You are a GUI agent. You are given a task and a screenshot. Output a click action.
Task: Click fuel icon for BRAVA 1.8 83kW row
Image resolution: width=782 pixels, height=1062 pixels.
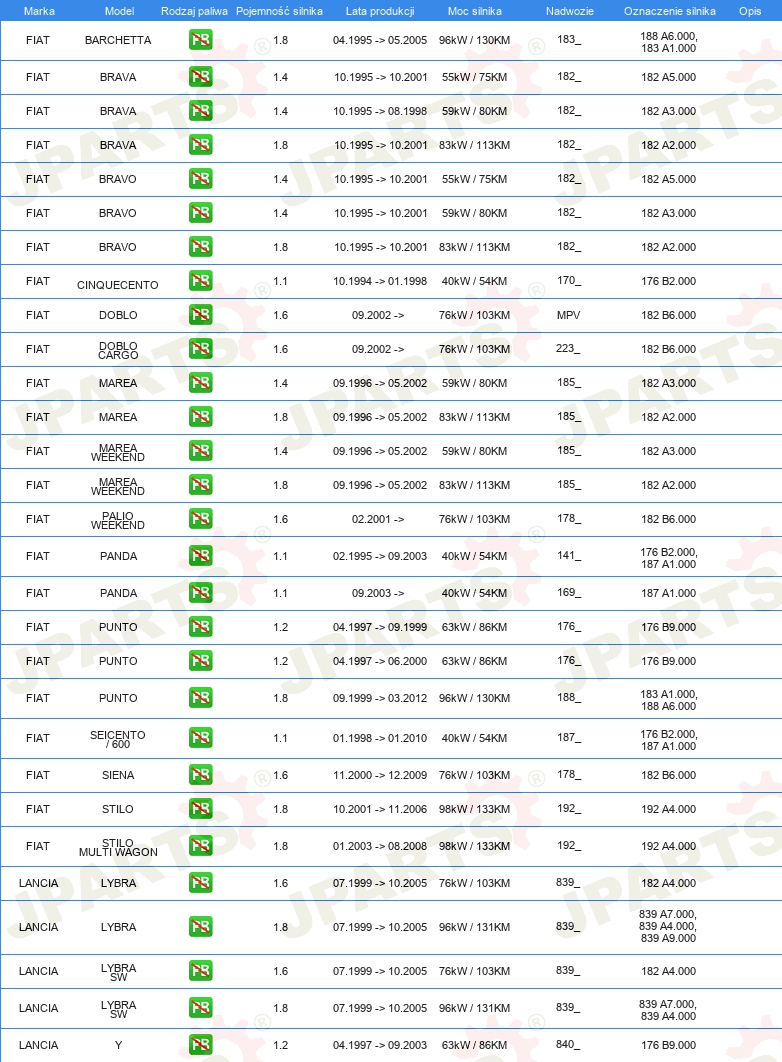click(200, 144)
